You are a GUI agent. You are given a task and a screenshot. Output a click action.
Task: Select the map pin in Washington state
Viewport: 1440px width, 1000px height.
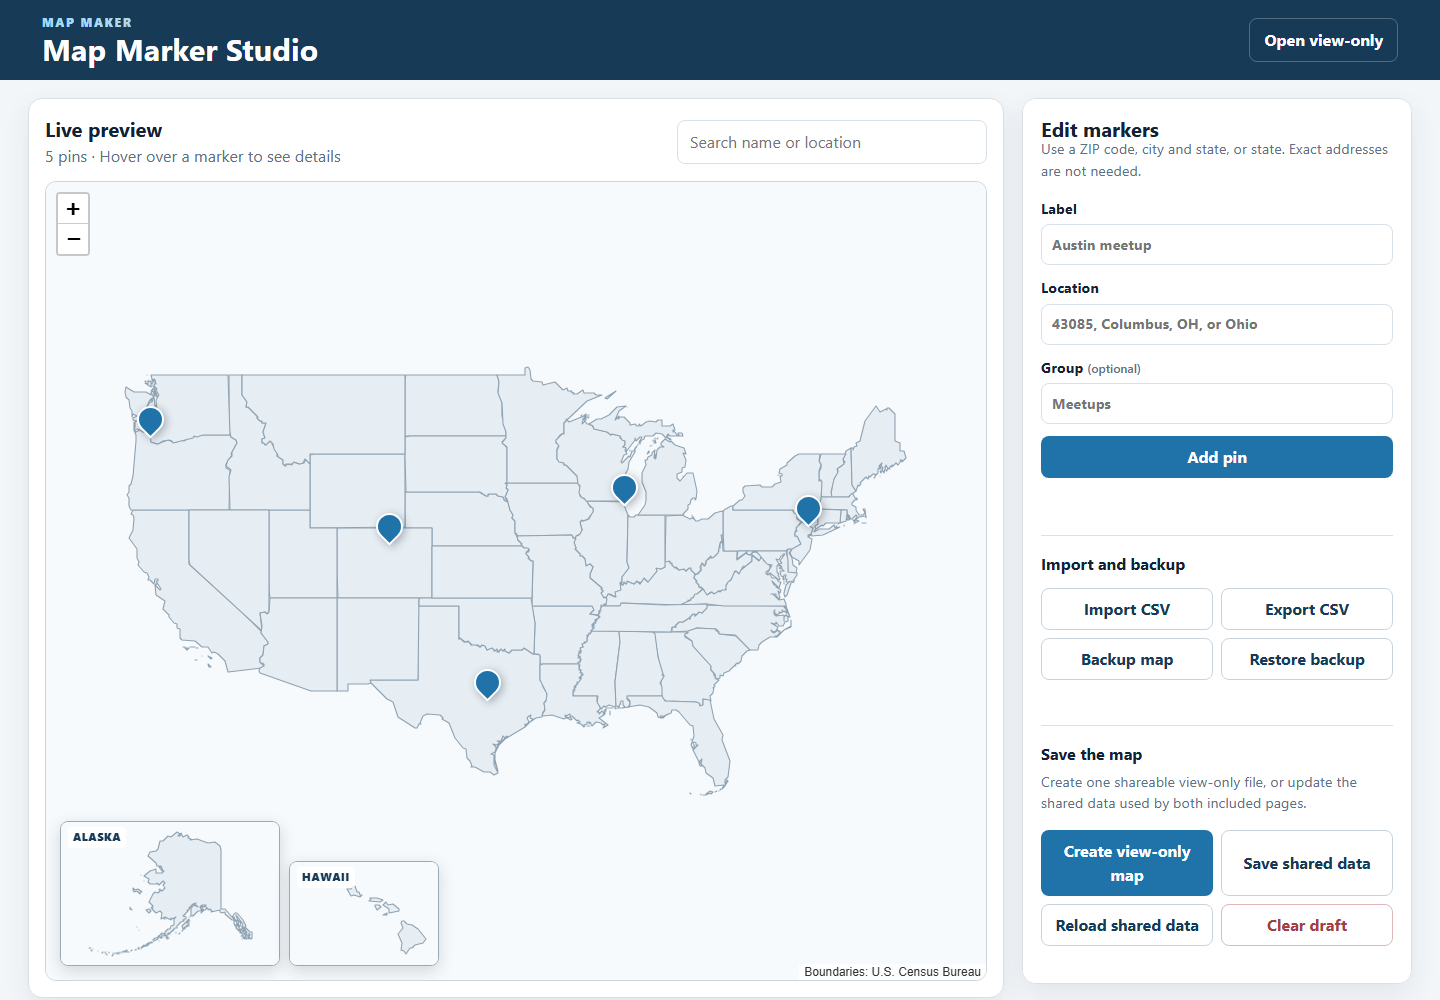(151, 421)
